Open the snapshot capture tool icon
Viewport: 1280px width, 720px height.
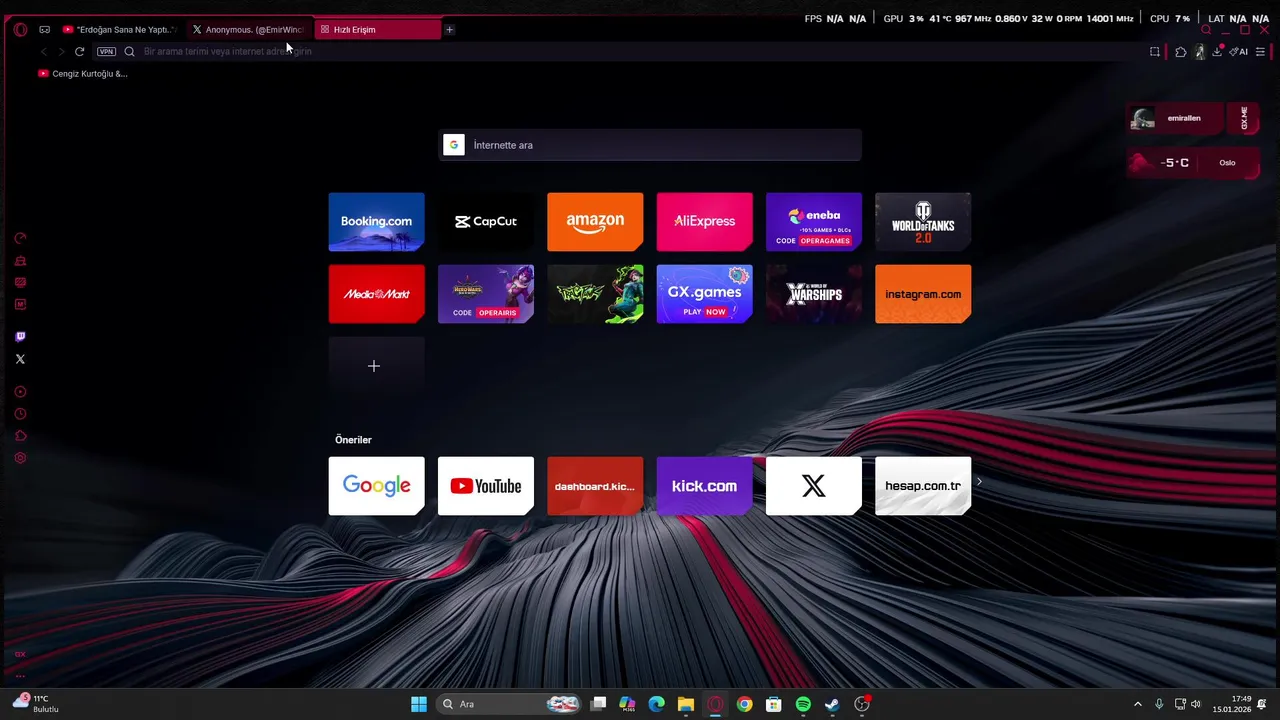tap(1154, 51)
